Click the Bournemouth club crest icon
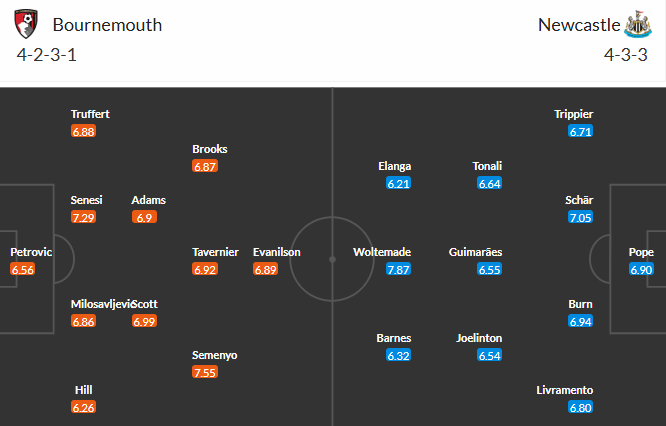This screenshot has width=666, height=426. [29, 24]
